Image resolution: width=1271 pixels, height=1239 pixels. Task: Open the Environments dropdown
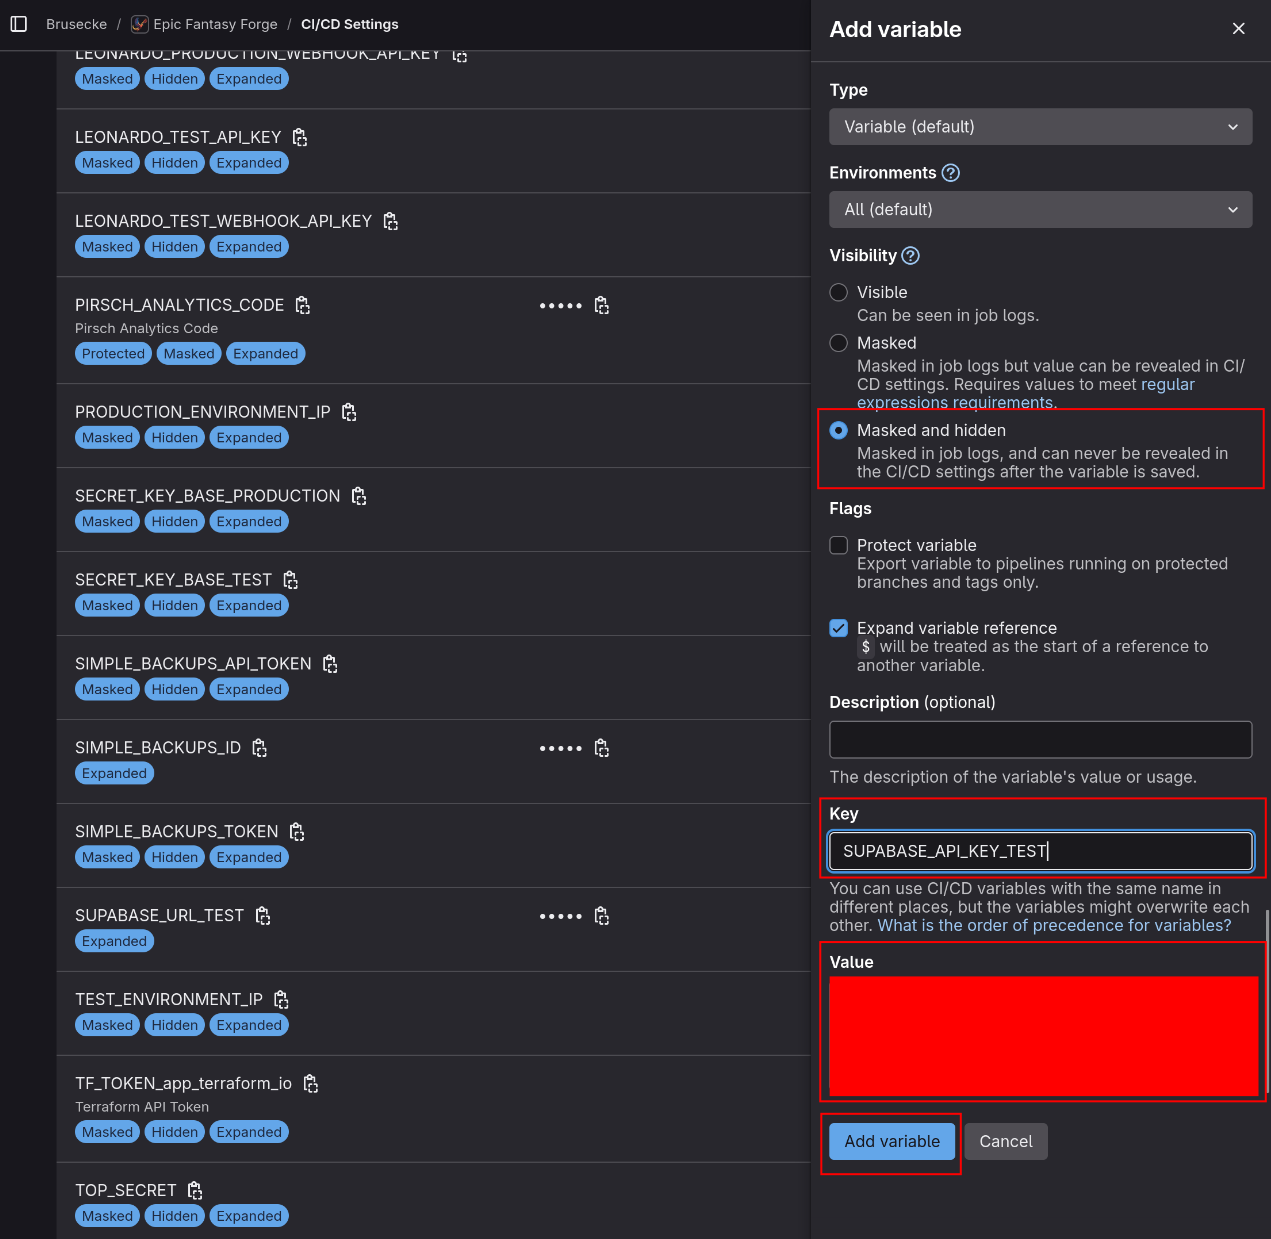click(x=1040, y=209)
